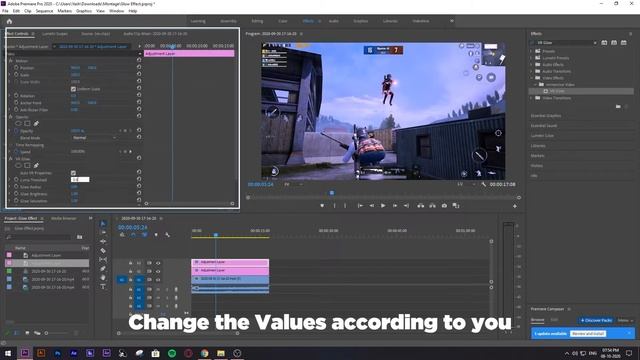Toggle Scale animation stopwatch
Screen dimensions: 640x360
tap(16, 75)
